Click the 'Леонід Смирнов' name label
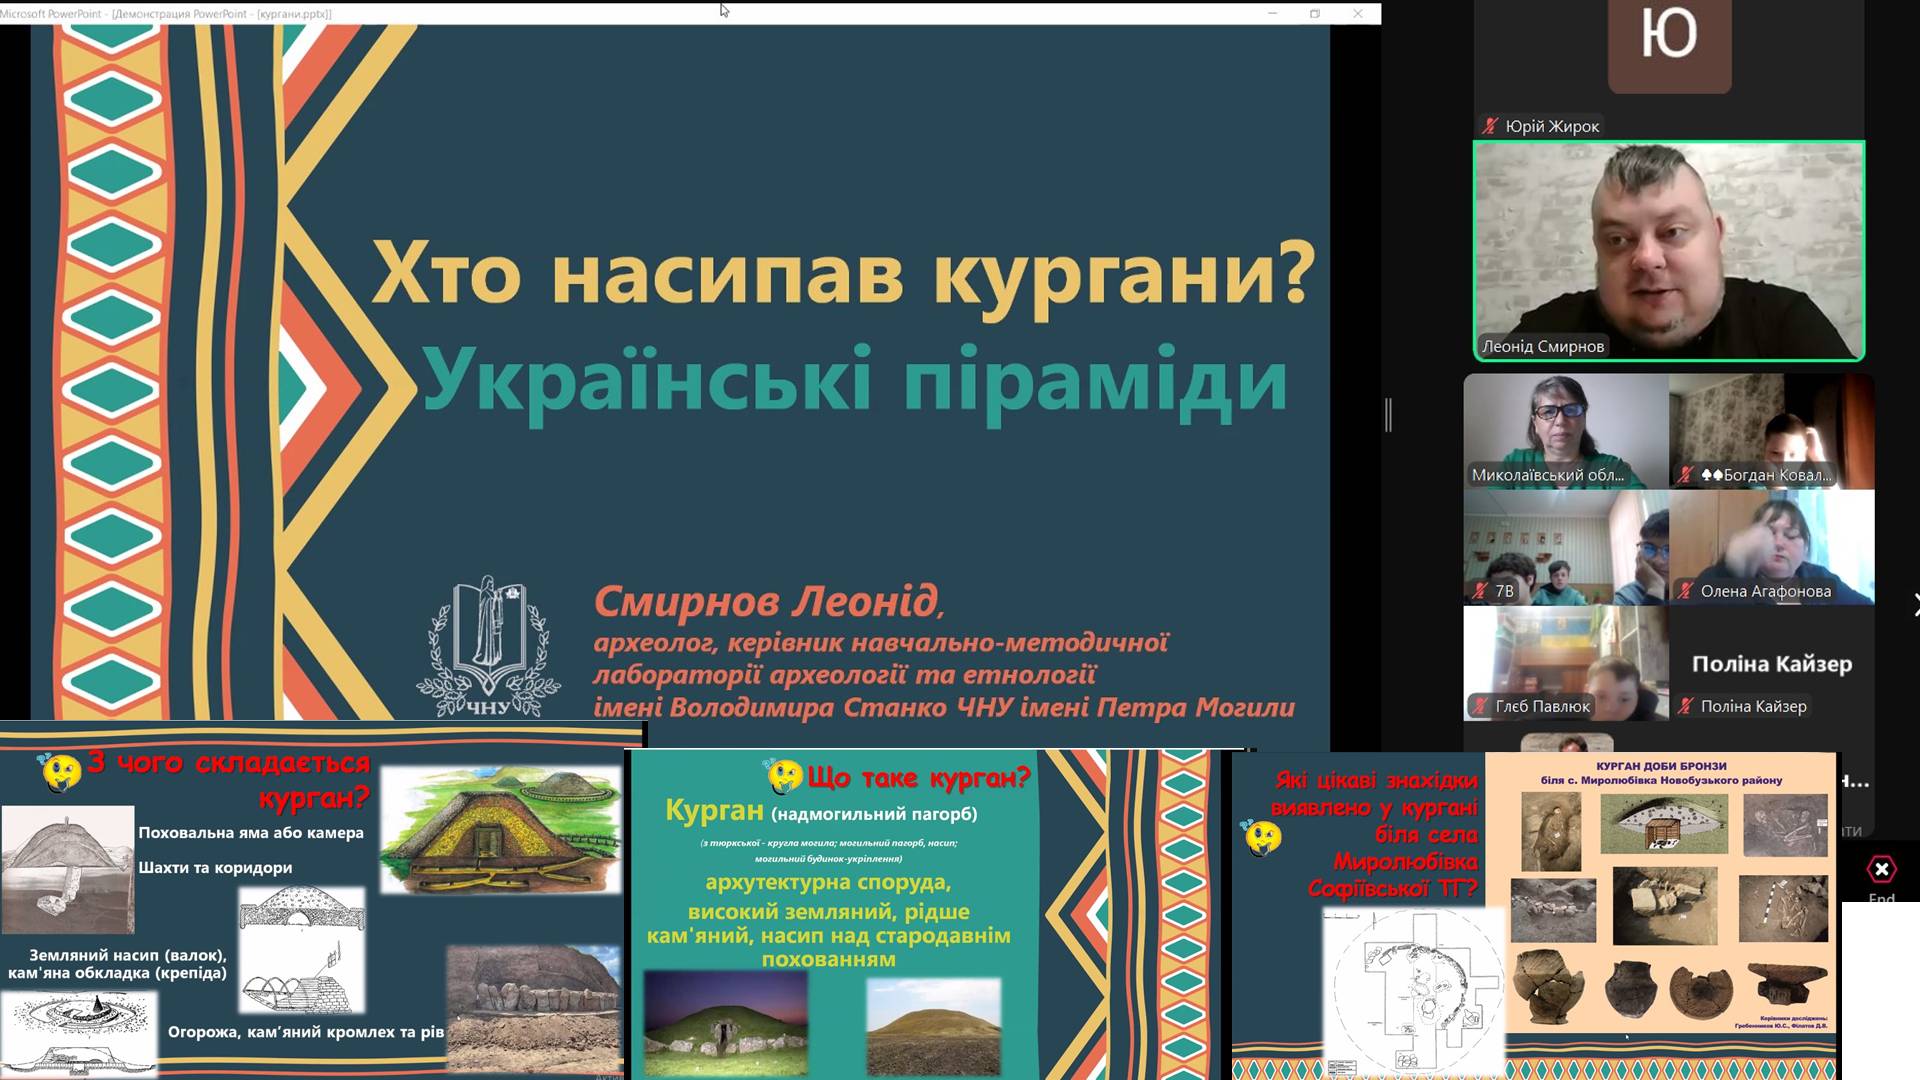The width and height of the screenshot is (1920, 1080). point(1543,346)
